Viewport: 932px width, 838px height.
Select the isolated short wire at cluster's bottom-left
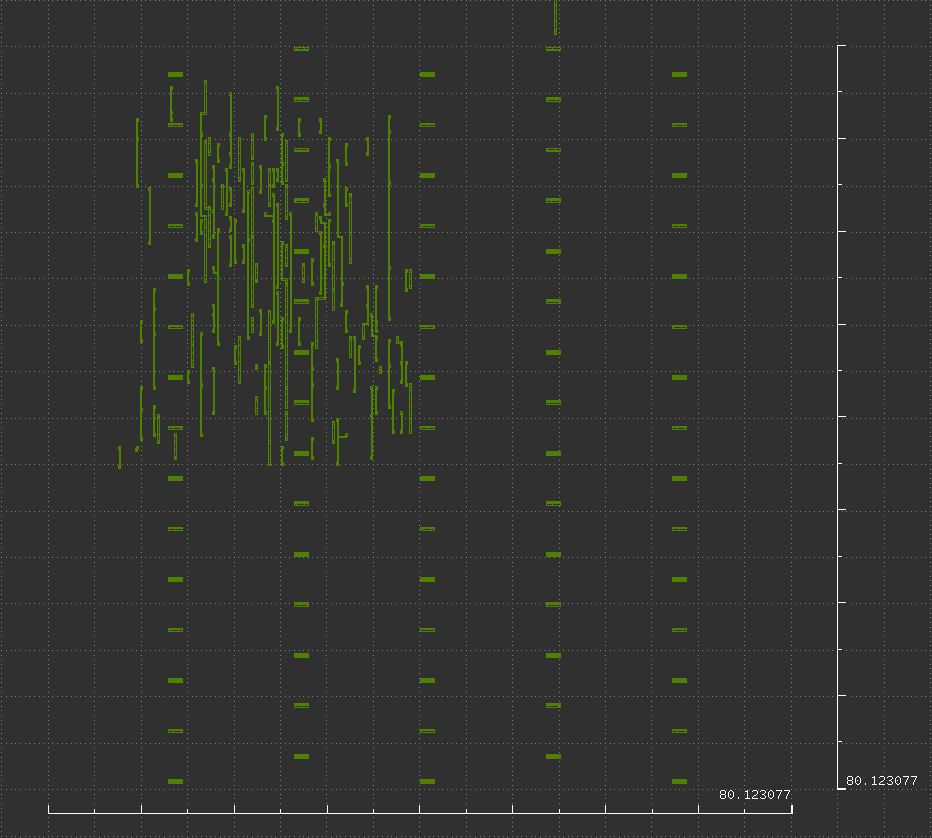coord(120,457)
